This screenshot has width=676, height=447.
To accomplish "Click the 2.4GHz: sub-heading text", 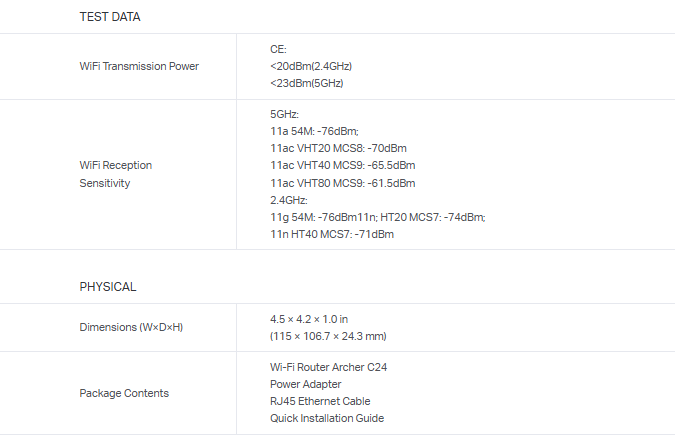I will coord(287,200).
